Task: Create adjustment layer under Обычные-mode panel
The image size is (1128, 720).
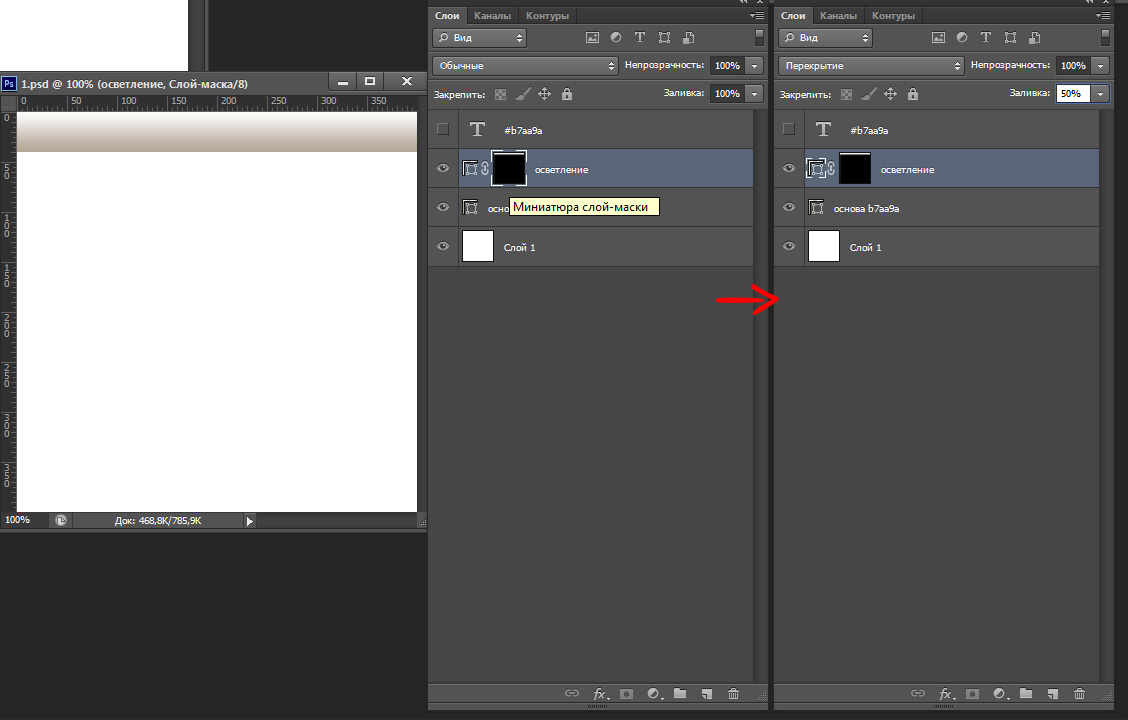Action: [654, 693]
